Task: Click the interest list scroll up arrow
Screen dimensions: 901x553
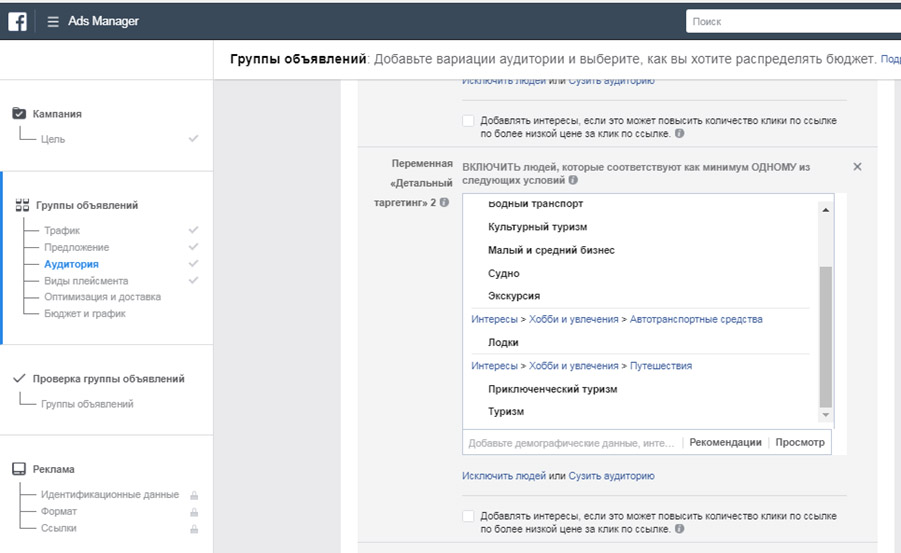Action: [826, 210]
